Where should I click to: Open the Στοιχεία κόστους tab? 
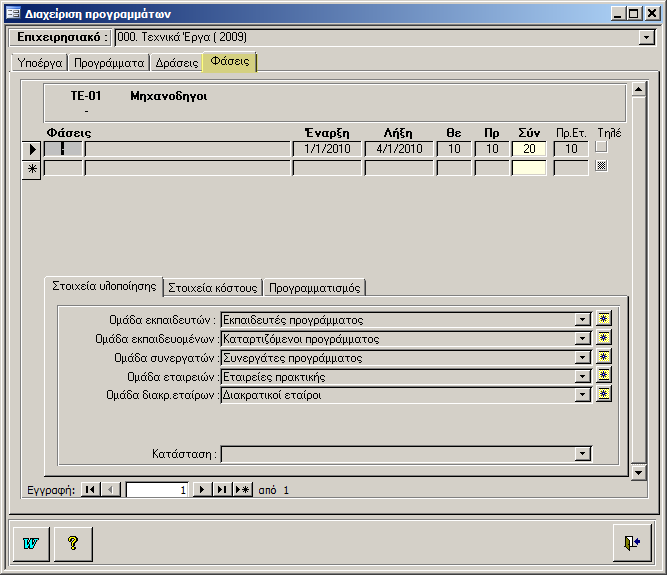214,288
